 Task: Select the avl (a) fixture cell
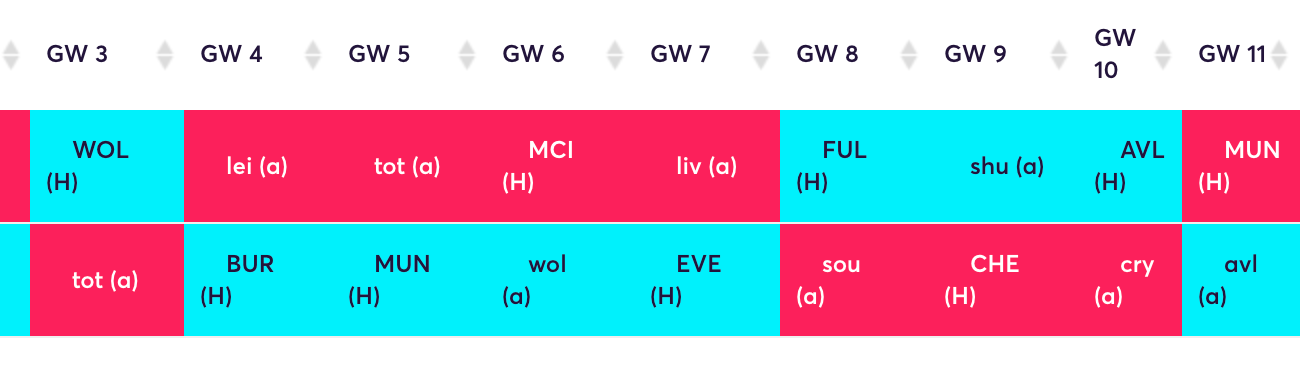1241,280
